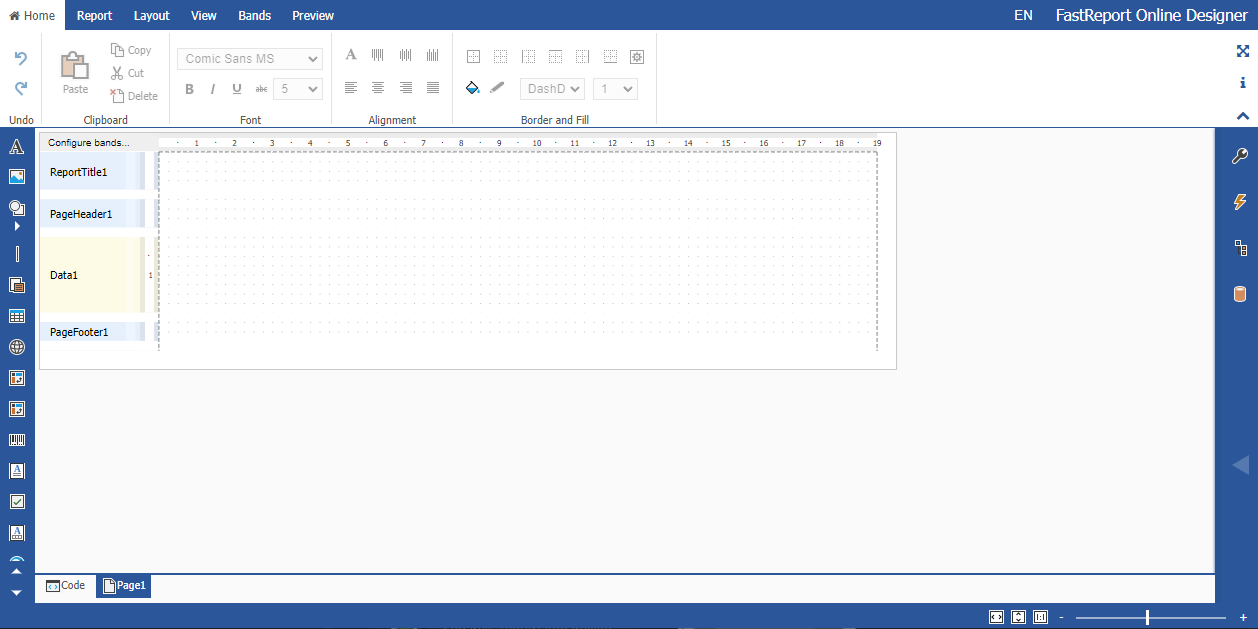Open the font size dropdown

(x=298, y=89)
